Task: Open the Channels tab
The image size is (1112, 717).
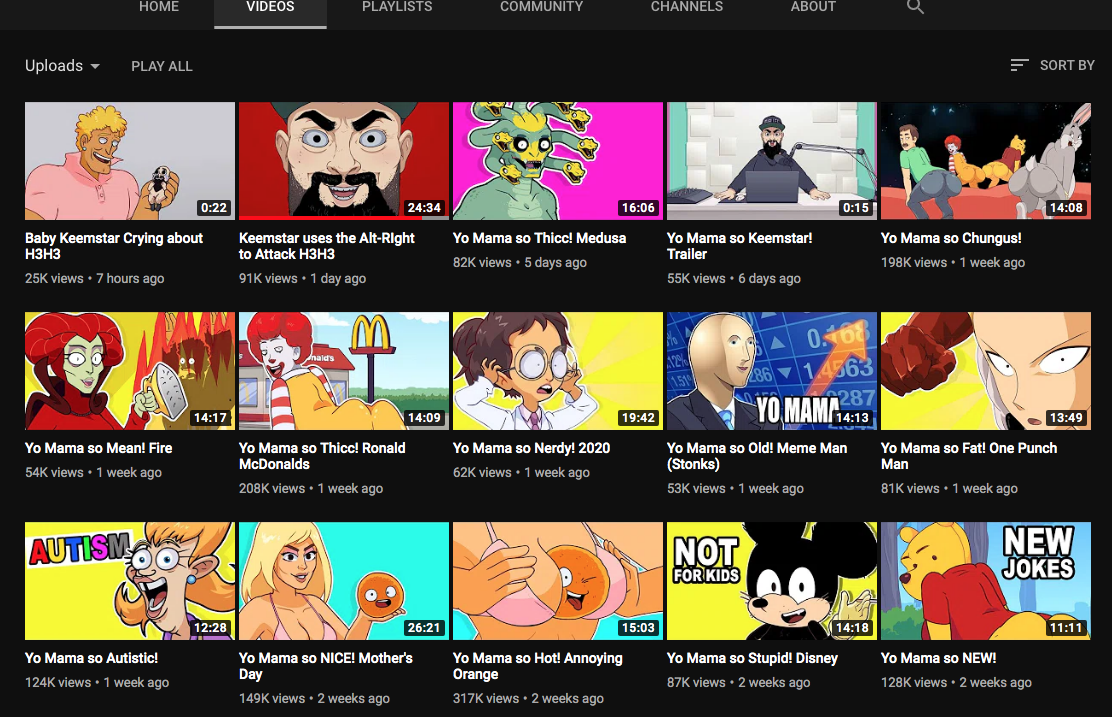Action: (686, 7)
